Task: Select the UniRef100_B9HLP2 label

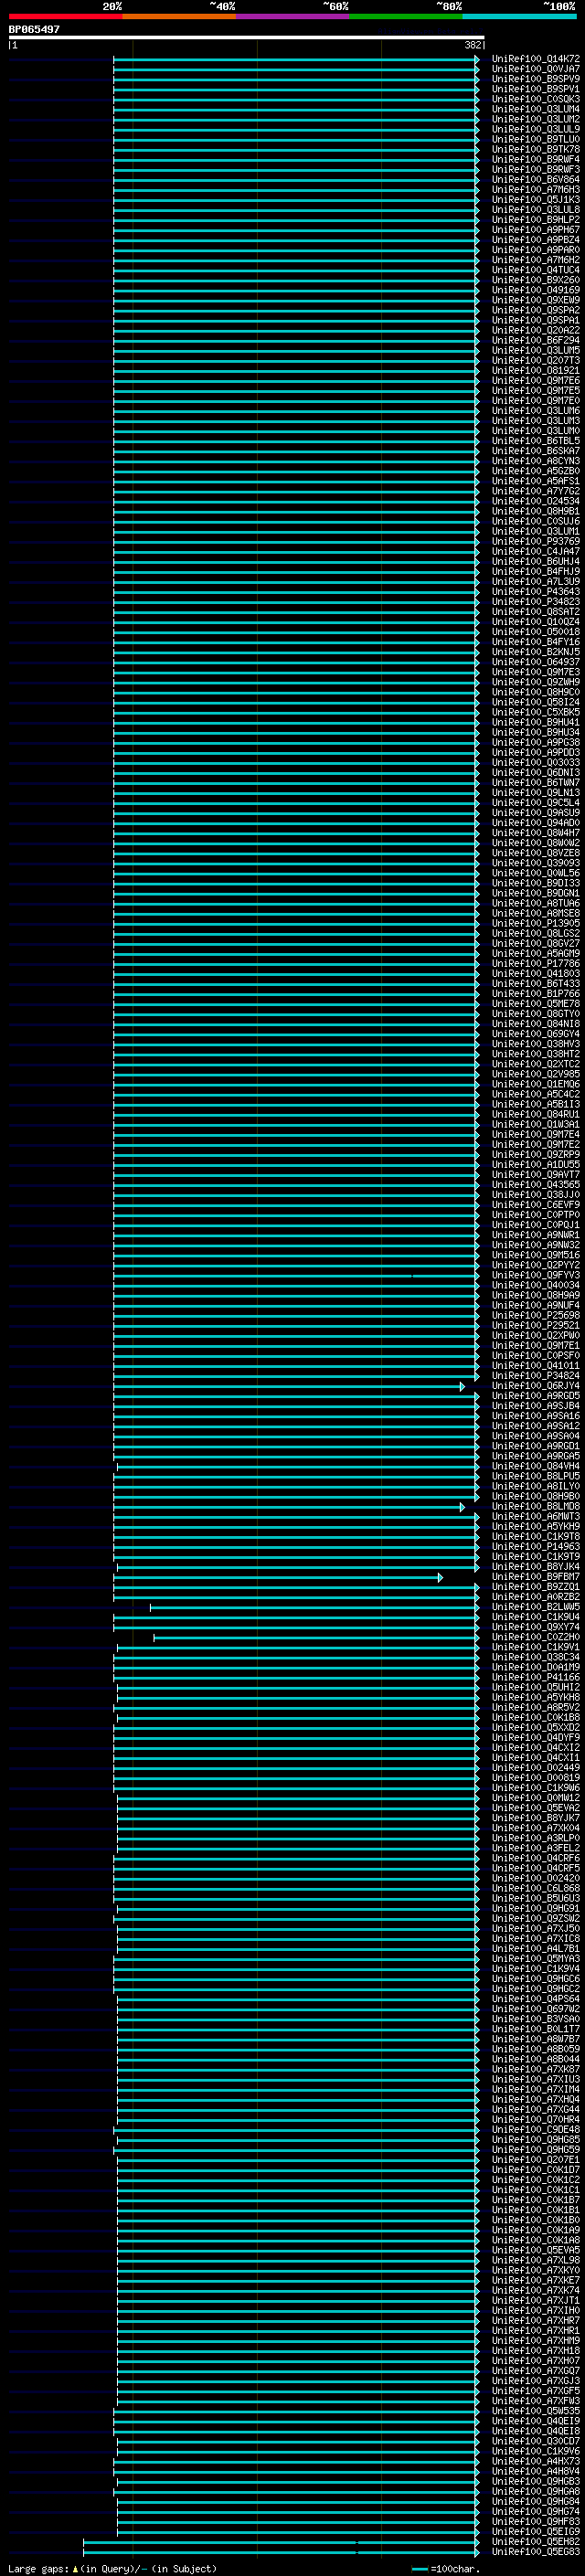Action: coord(536,220)
